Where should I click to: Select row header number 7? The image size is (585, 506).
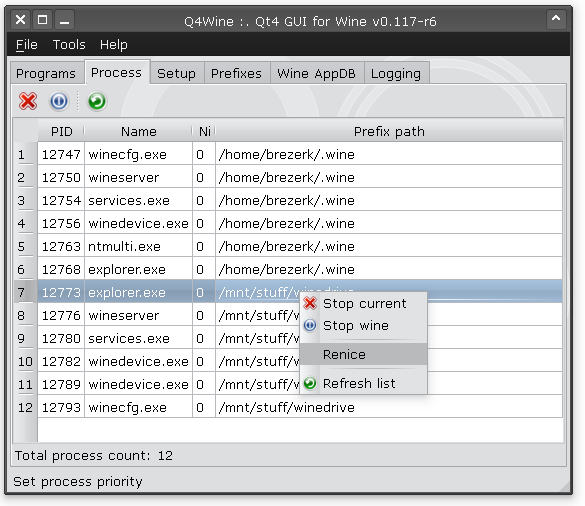[25, 292]
